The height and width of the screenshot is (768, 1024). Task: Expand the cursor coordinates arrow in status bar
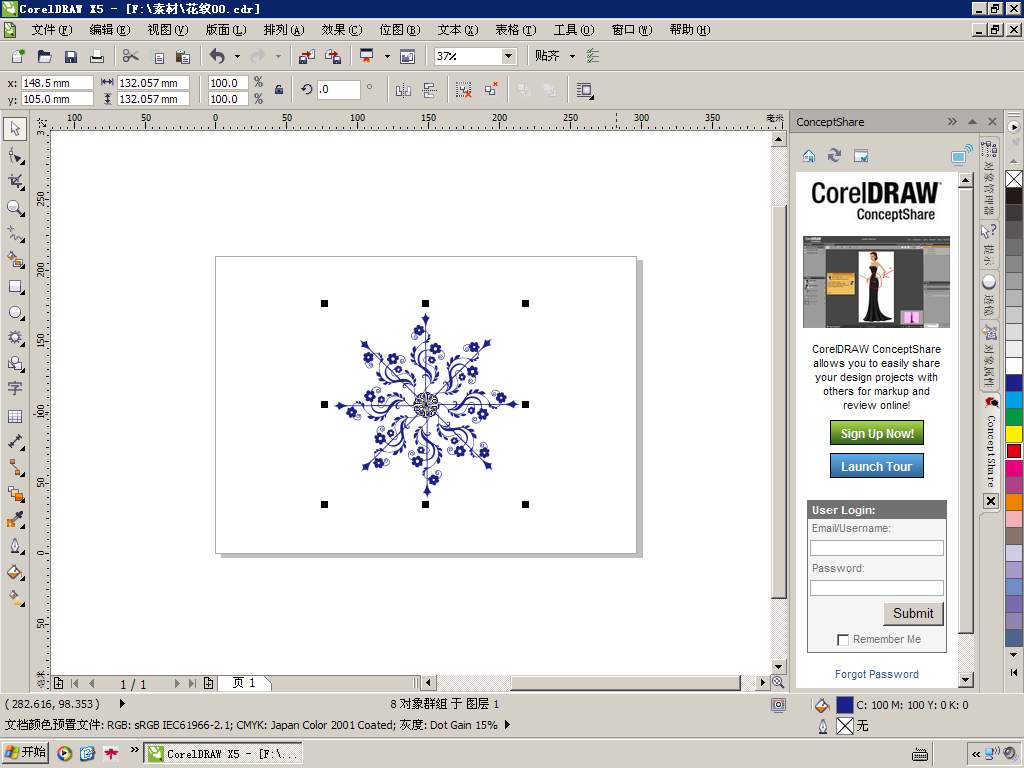pos(122,704)
